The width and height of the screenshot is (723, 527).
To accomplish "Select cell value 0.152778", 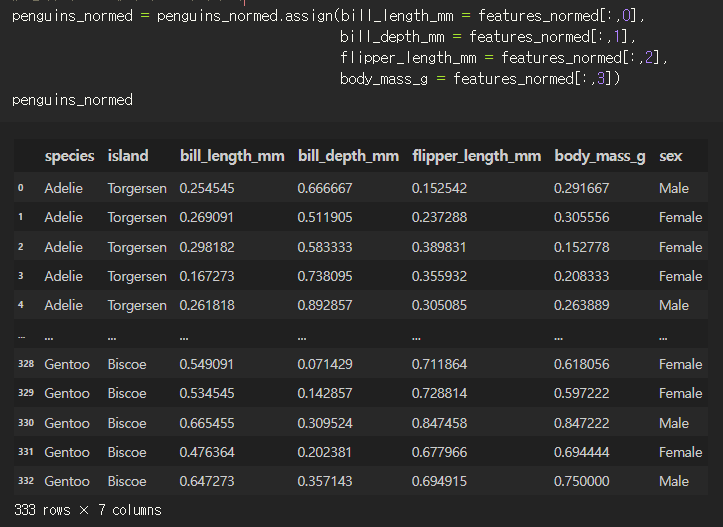I will [x=581, y=247].
